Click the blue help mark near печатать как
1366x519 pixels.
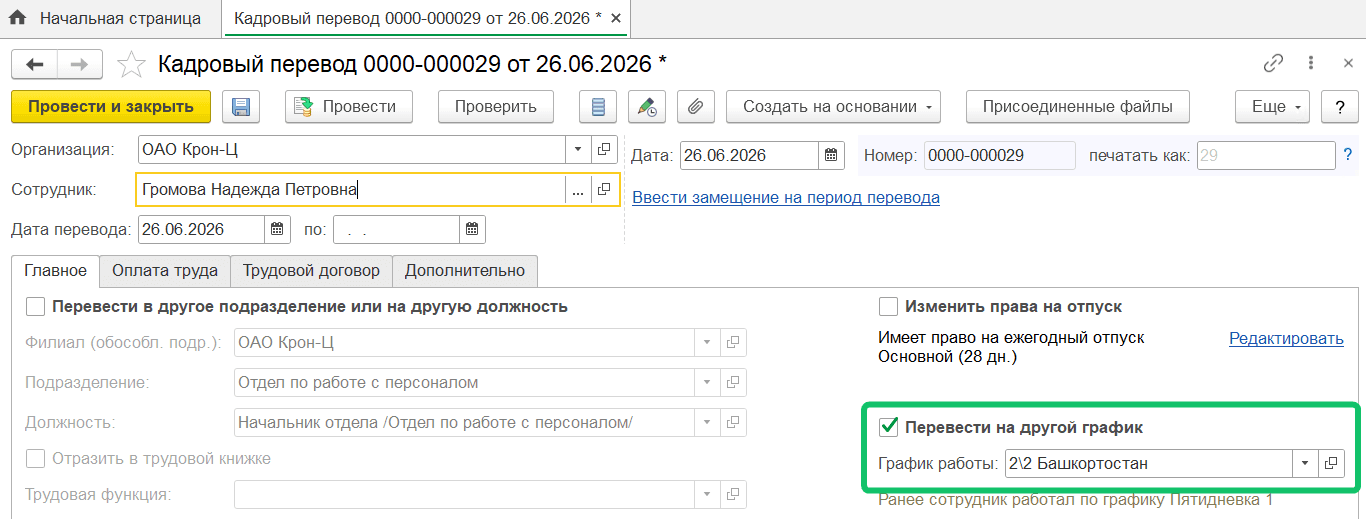coord(1348,155)
